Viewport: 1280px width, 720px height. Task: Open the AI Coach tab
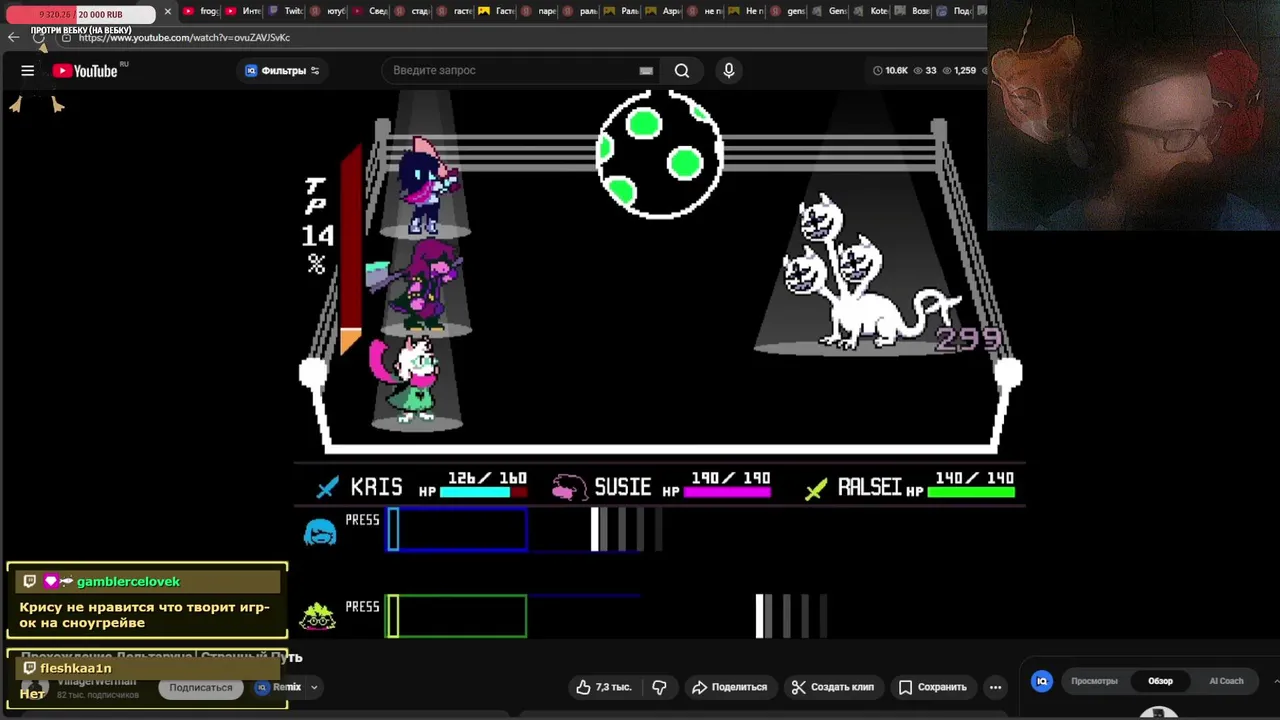[x=1226, y=681]
